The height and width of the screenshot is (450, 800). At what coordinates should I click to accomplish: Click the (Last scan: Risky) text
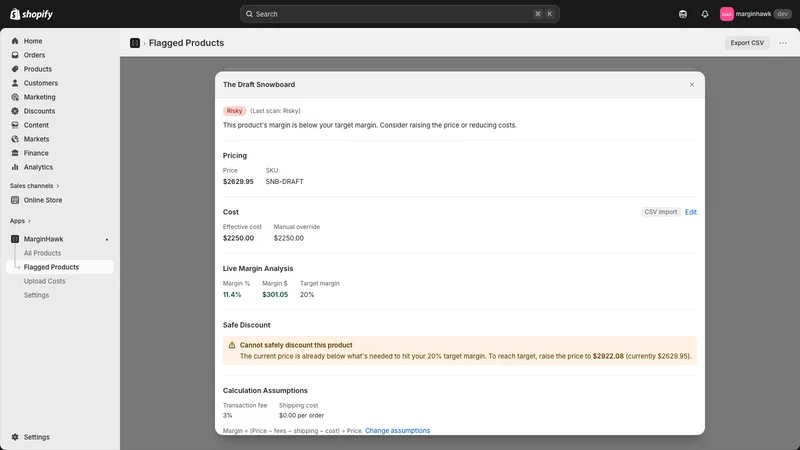(x=275, y=111)
